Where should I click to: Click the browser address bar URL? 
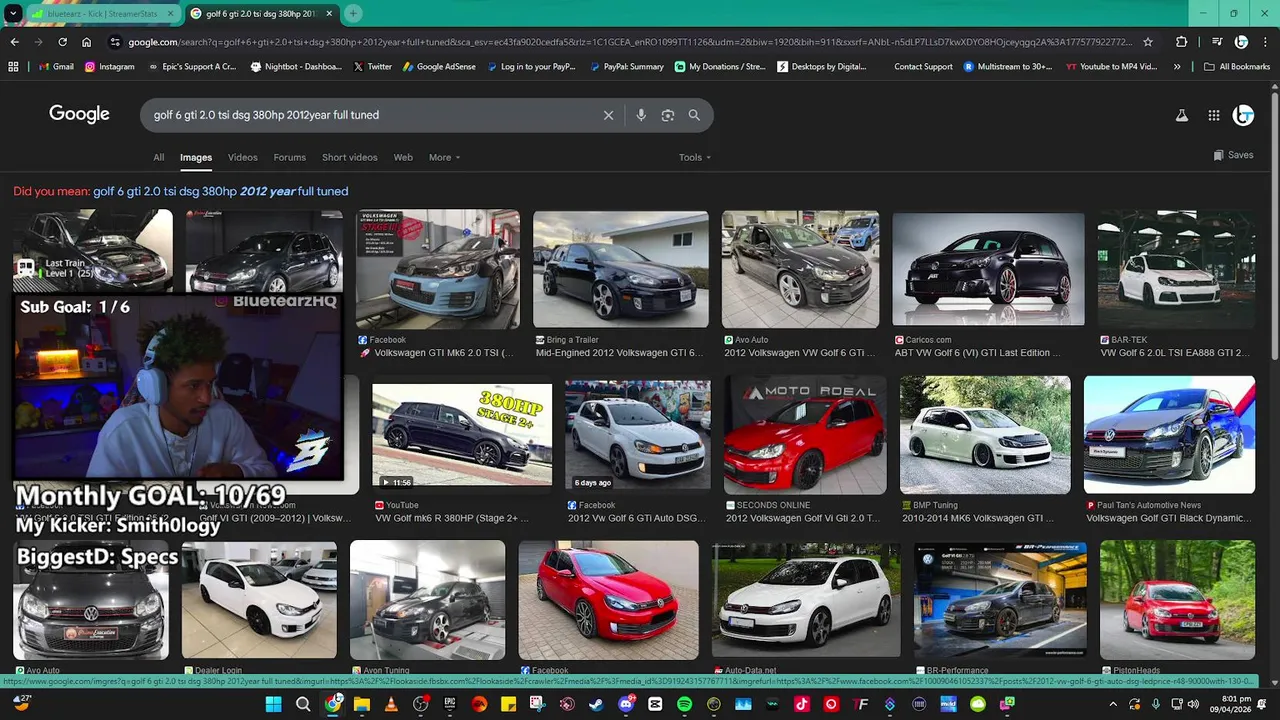point(630,42)
